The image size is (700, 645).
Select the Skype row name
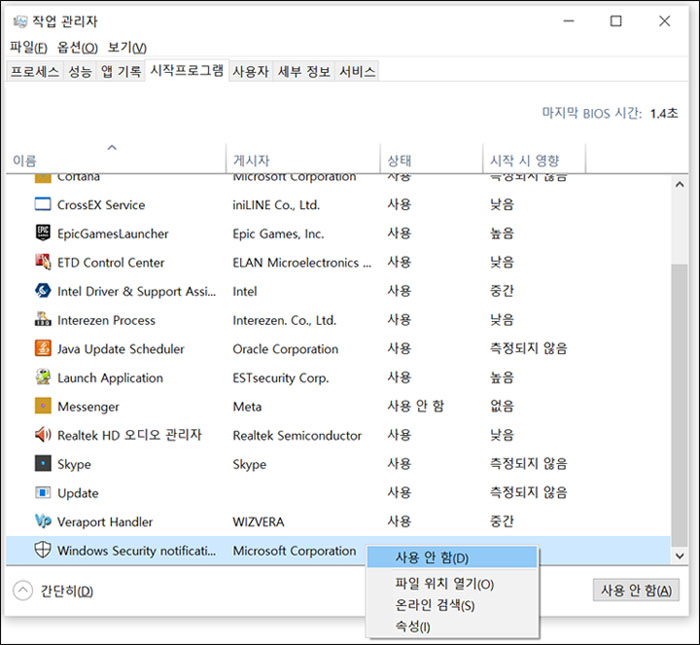[74, 464]
